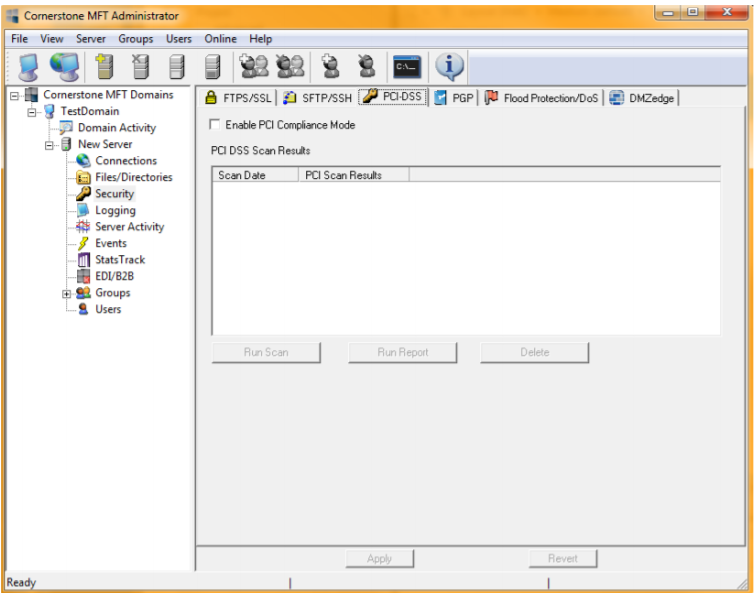Open the File menu
Screen dimensions: 754x593
[19, 39]
